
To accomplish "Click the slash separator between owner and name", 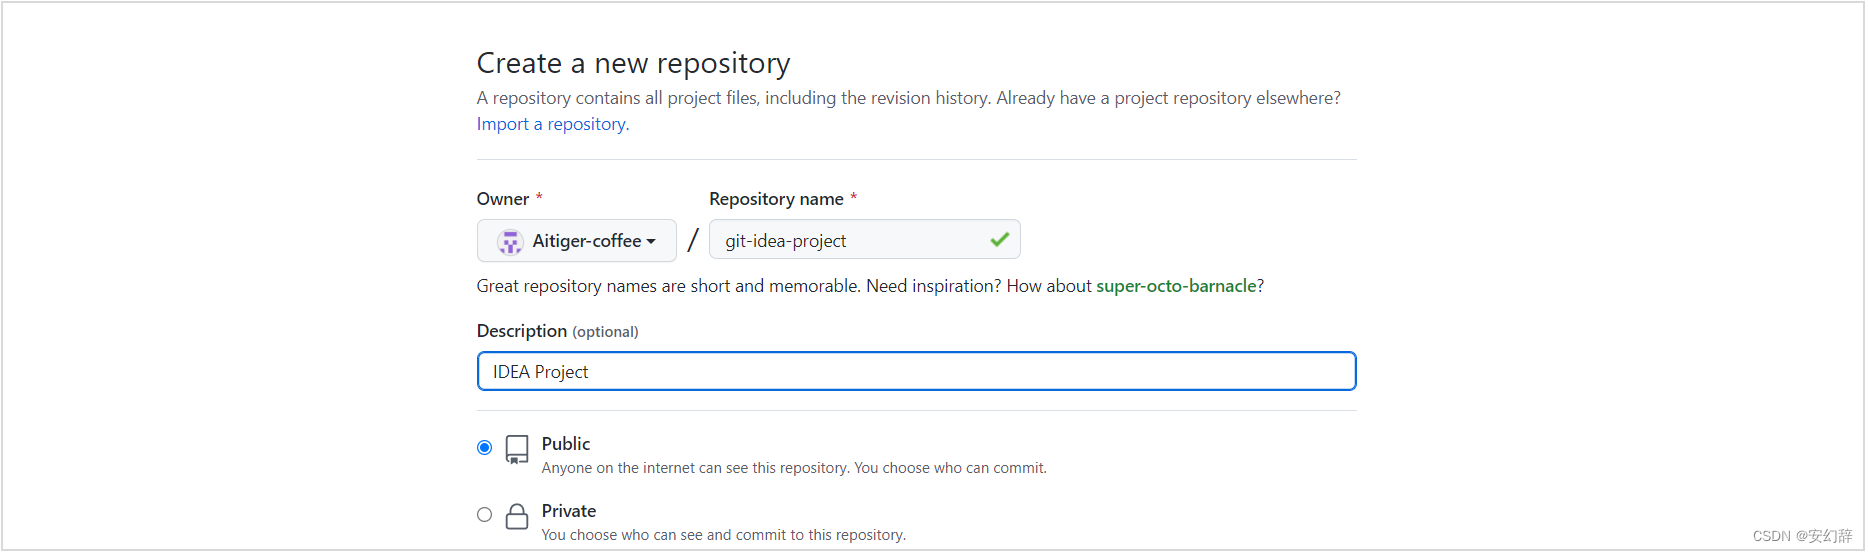I will (693, 241).
